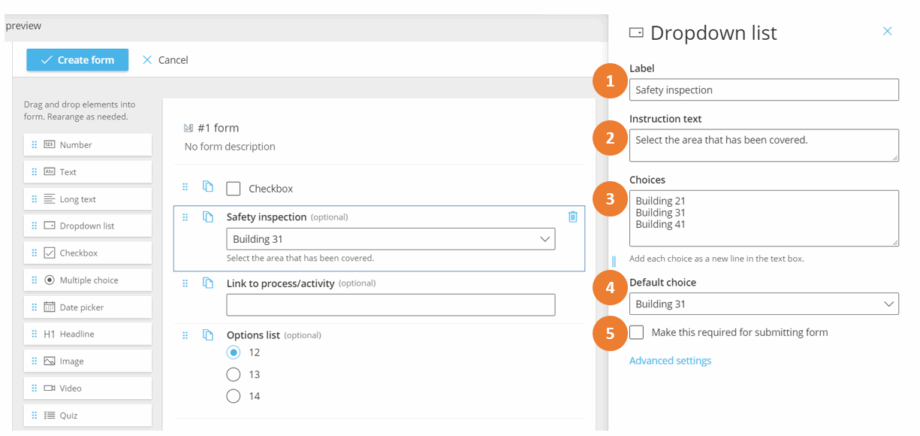This screenshot has width=920, height=436.
Task: Click the copy icon next to Checkbox field
Action: [x=208, y=187]
